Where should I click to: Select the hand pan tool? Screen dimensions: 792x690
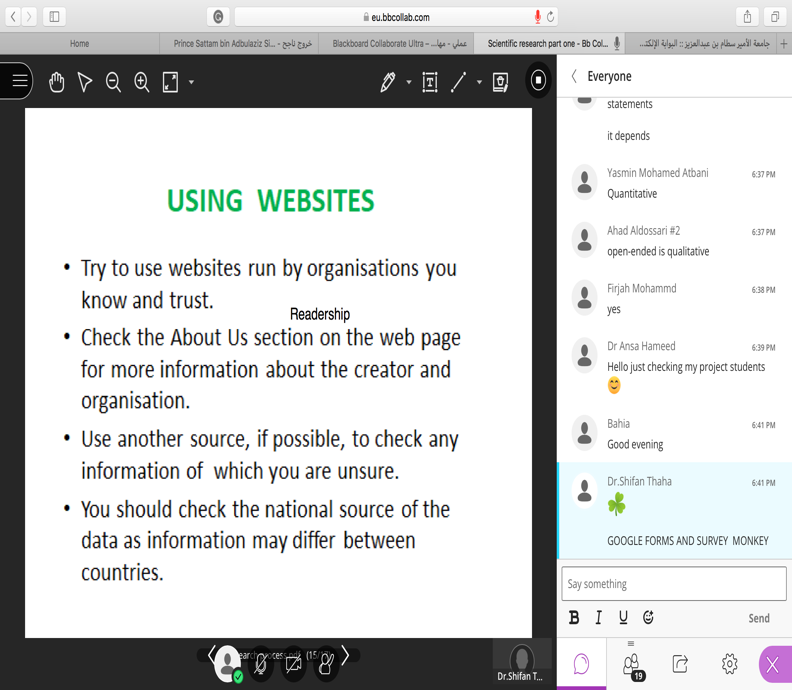(x=57, y=82)
